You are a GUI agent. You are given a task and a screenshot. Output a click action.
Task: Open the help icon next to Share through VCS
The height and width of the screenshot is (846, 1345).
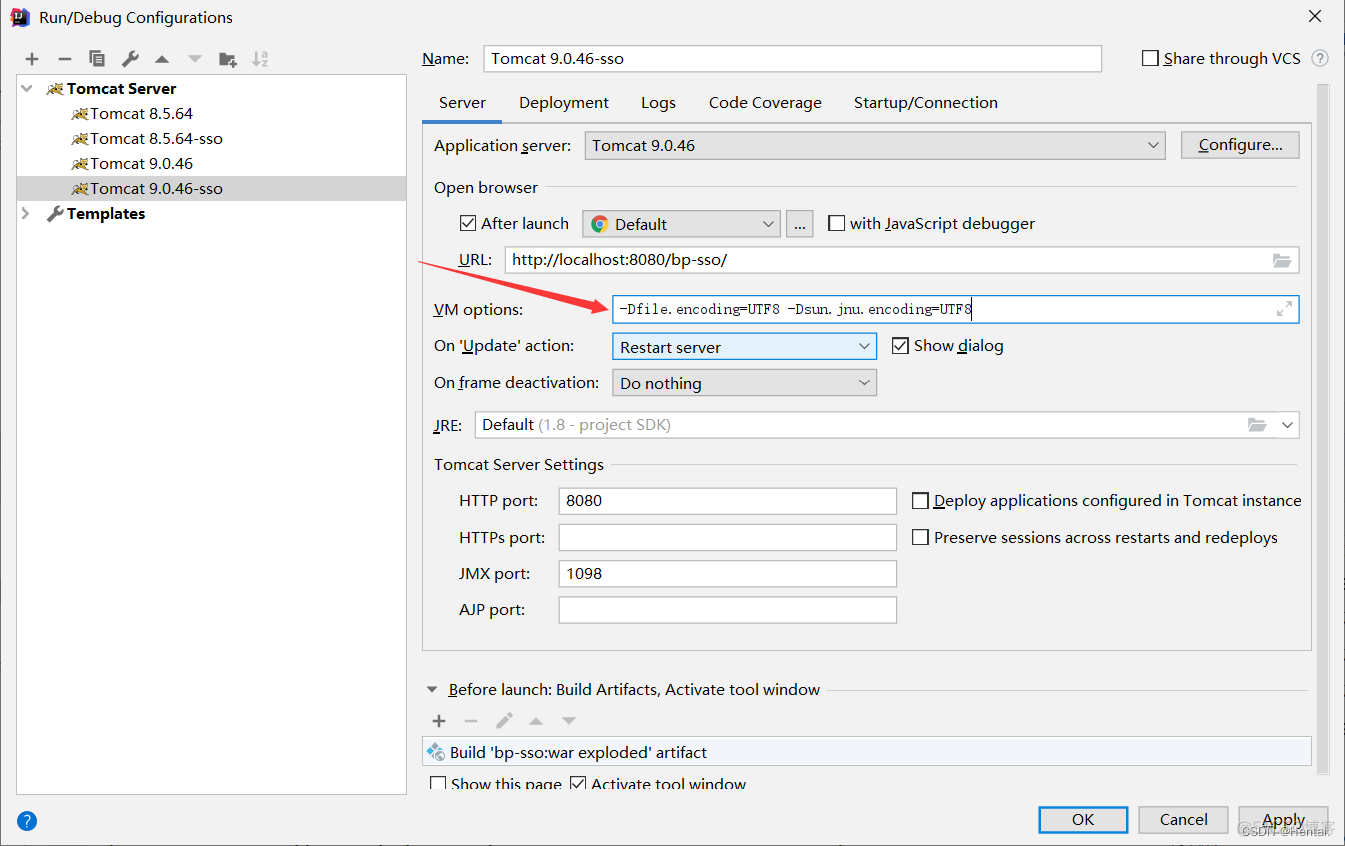click(1320, 58)
